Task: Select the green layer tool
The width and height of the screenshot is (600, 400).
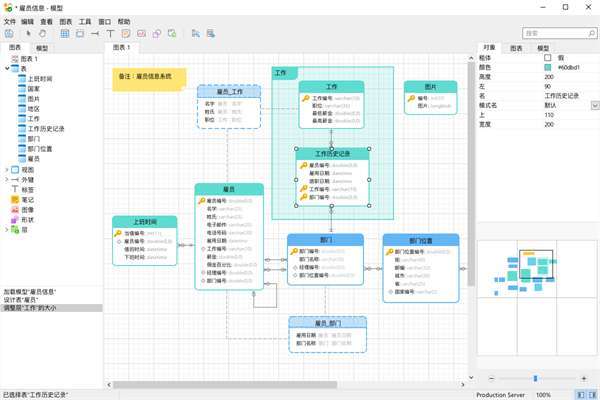Action: click(x=172, y=34)
